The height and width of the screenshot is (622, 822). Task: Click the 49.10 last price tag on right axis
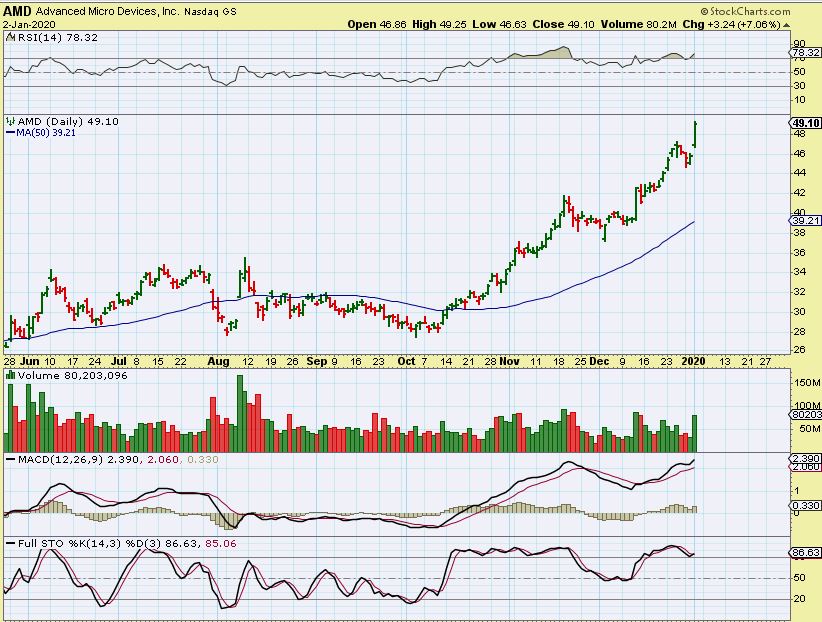pos(805,123)
